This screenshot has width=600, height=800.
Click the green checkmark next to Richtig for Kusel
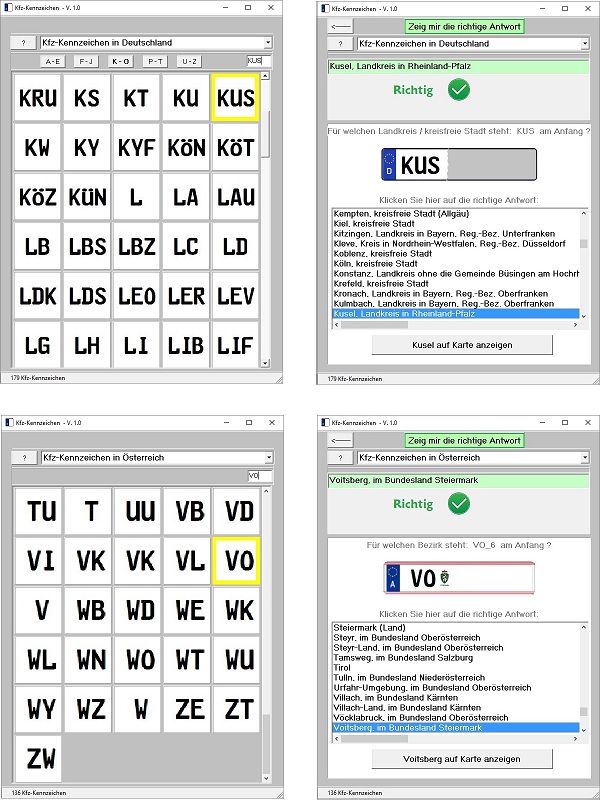click(457, 90)
